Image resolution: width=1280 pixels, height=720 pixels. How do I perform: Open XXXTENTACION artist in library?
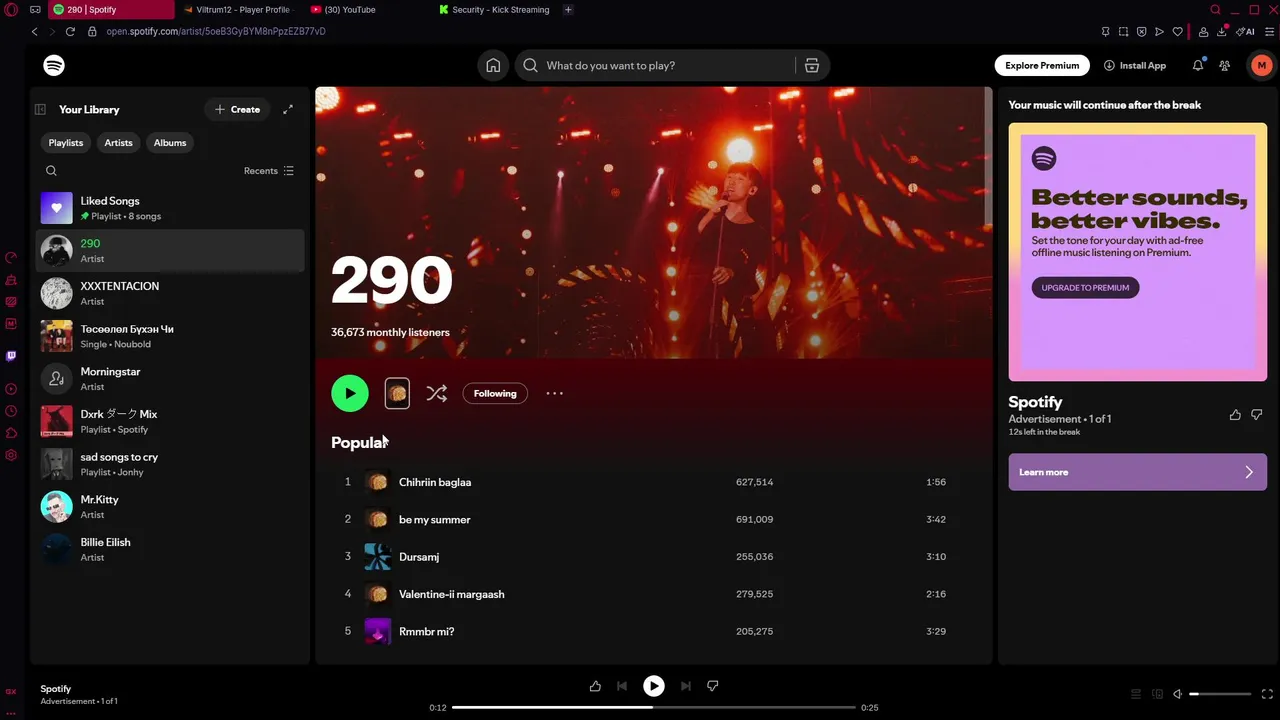point(170,293)
